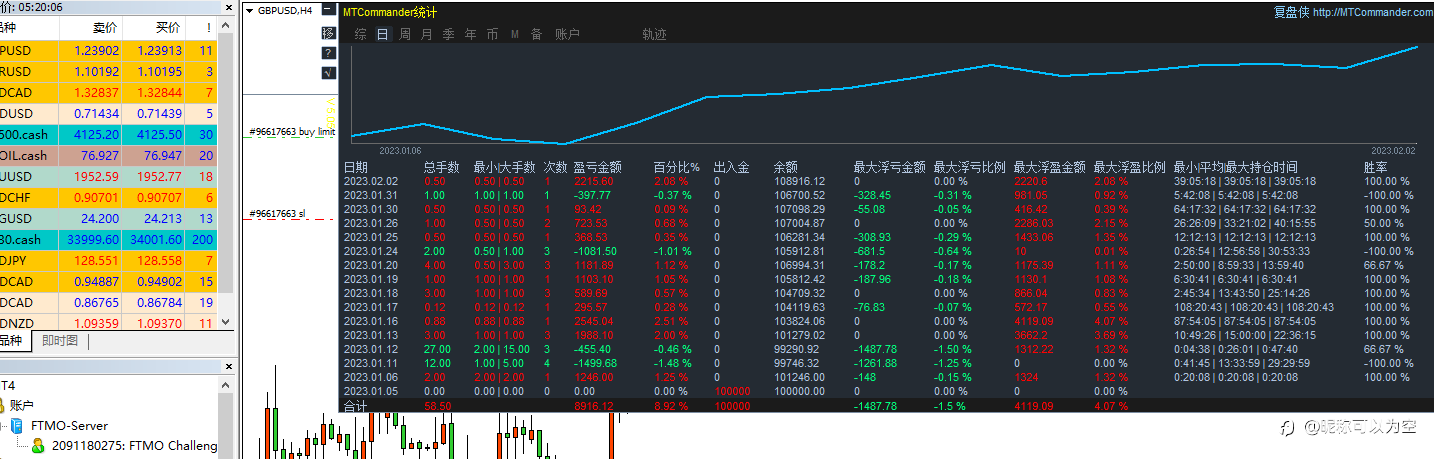Click market watch scrollbar down arrow
This screenshot has width=1434, height=459.
tap(225, 322)
